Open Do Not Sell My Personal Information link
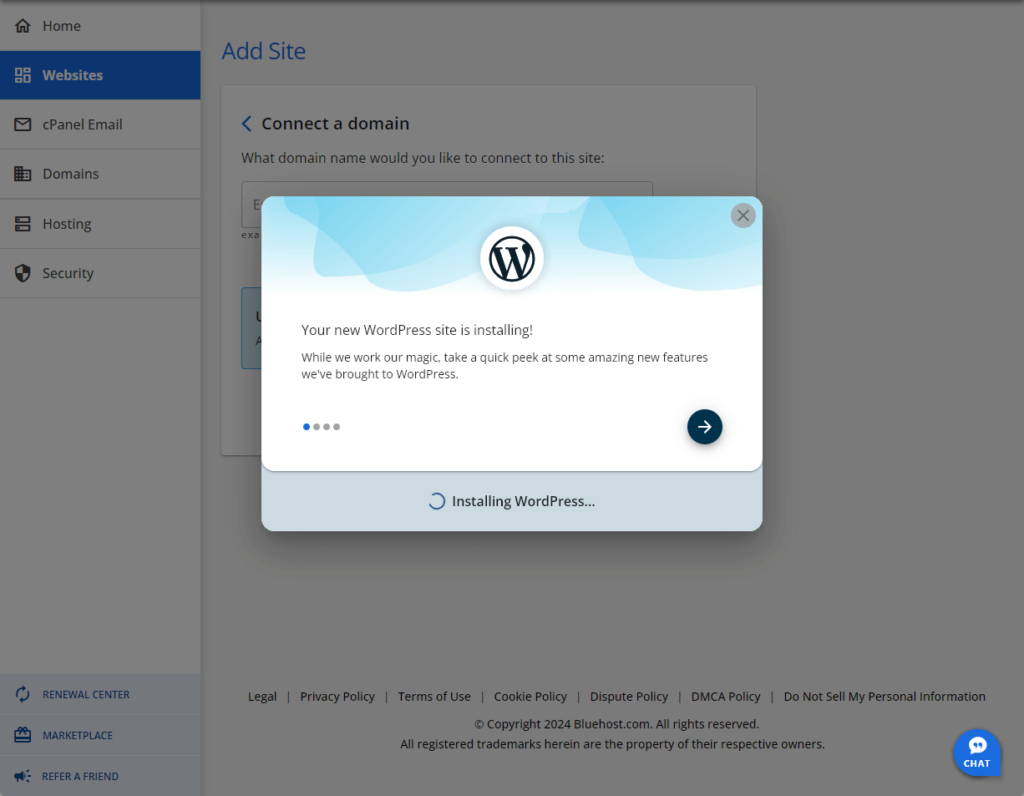 (x=884, y=696)
